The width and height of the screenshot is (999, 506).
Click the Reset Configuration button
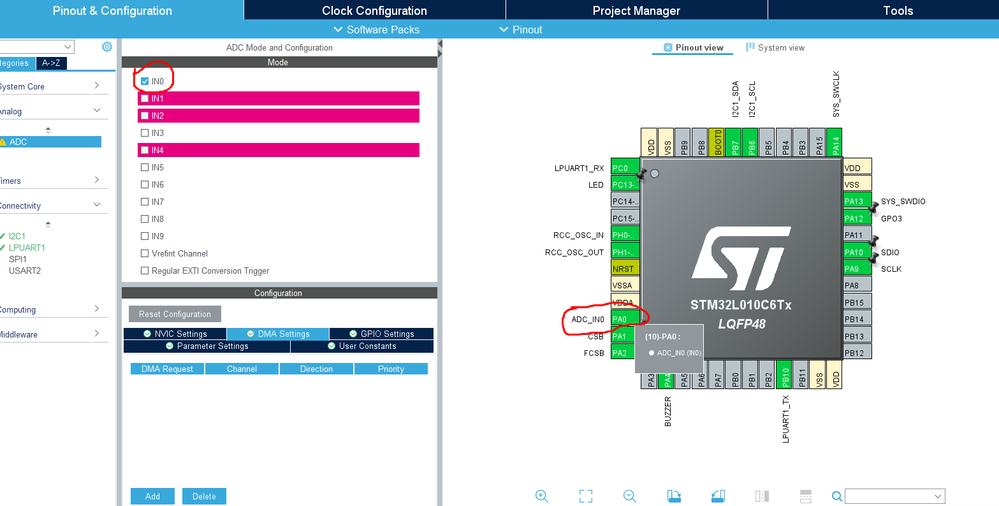[x=175, y=314]
